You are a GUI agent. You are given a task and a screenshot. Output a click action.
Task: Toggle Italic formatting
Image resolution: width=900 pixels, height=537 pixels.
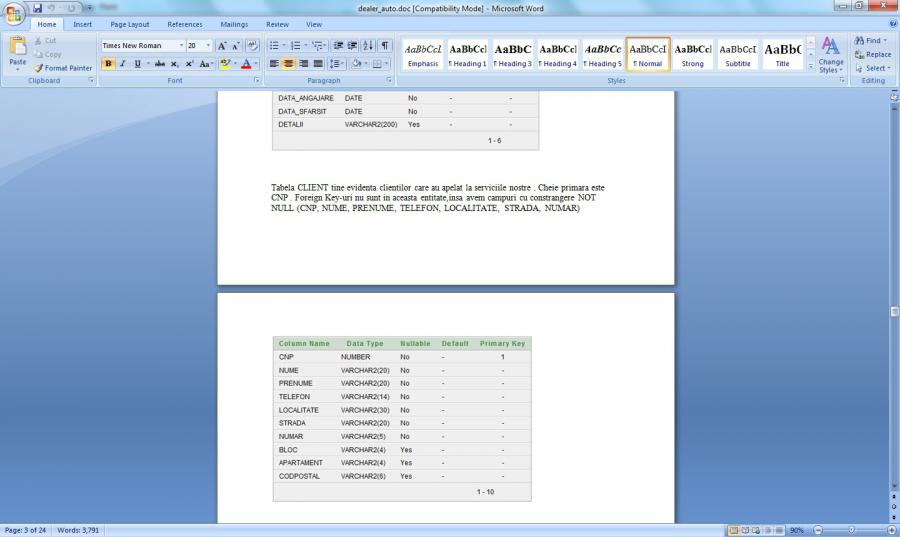(122, 64)
